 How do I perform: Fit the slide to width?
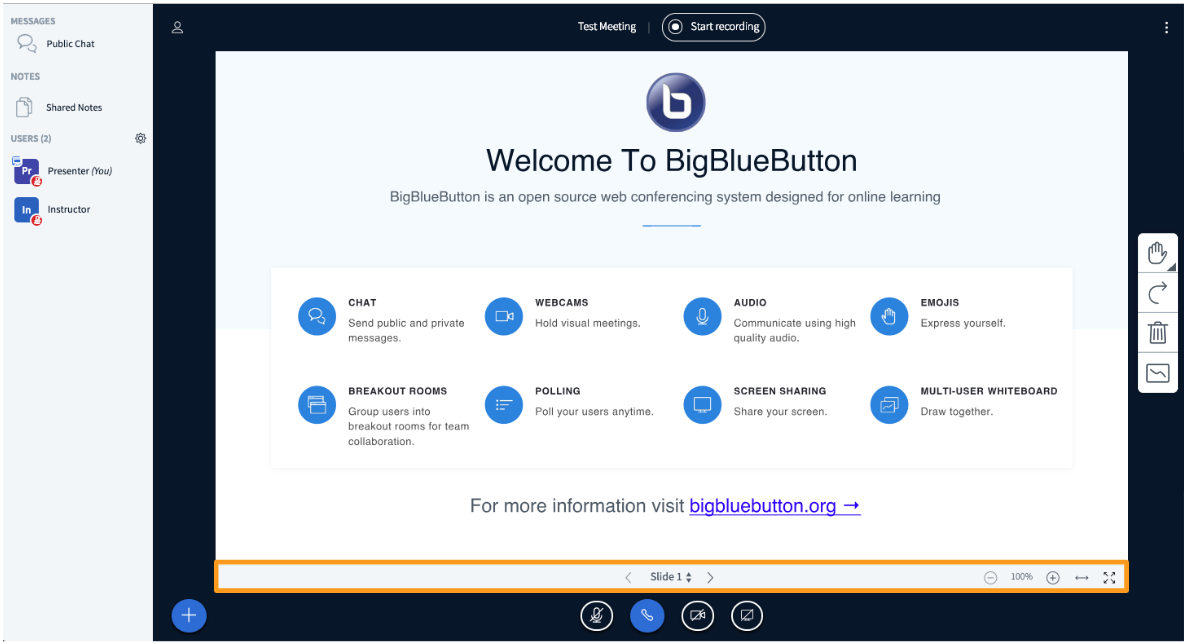pos(1081,577)
